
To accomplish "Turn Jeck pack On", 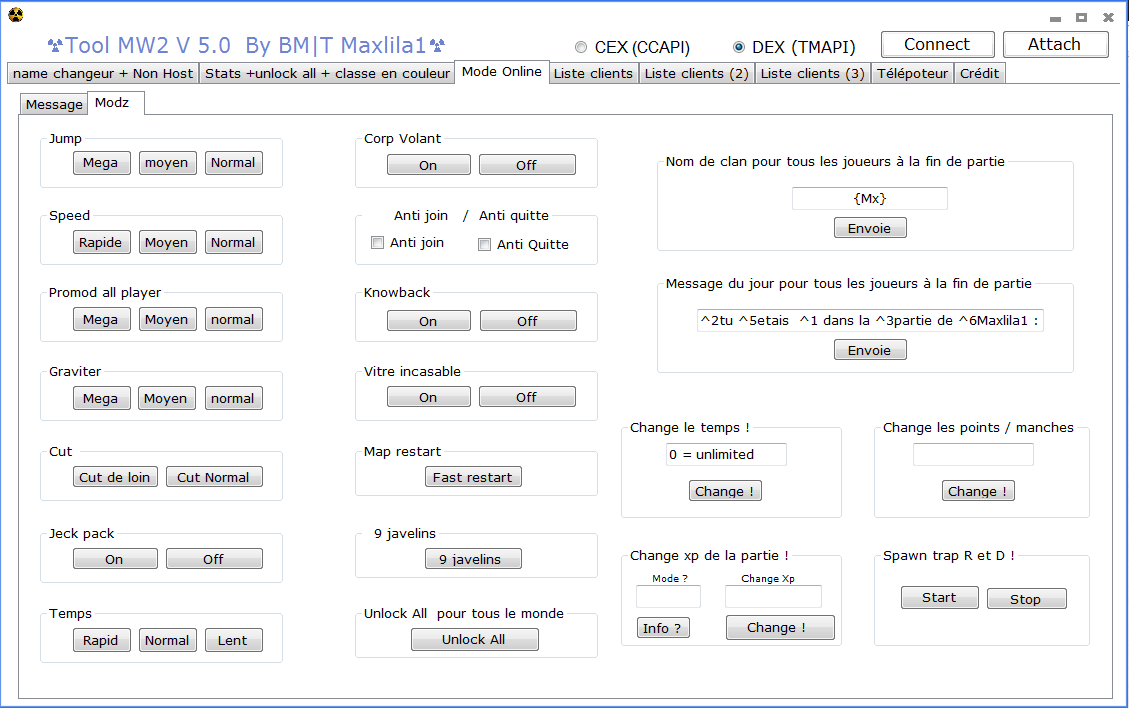I will click(x=115, y=559).
